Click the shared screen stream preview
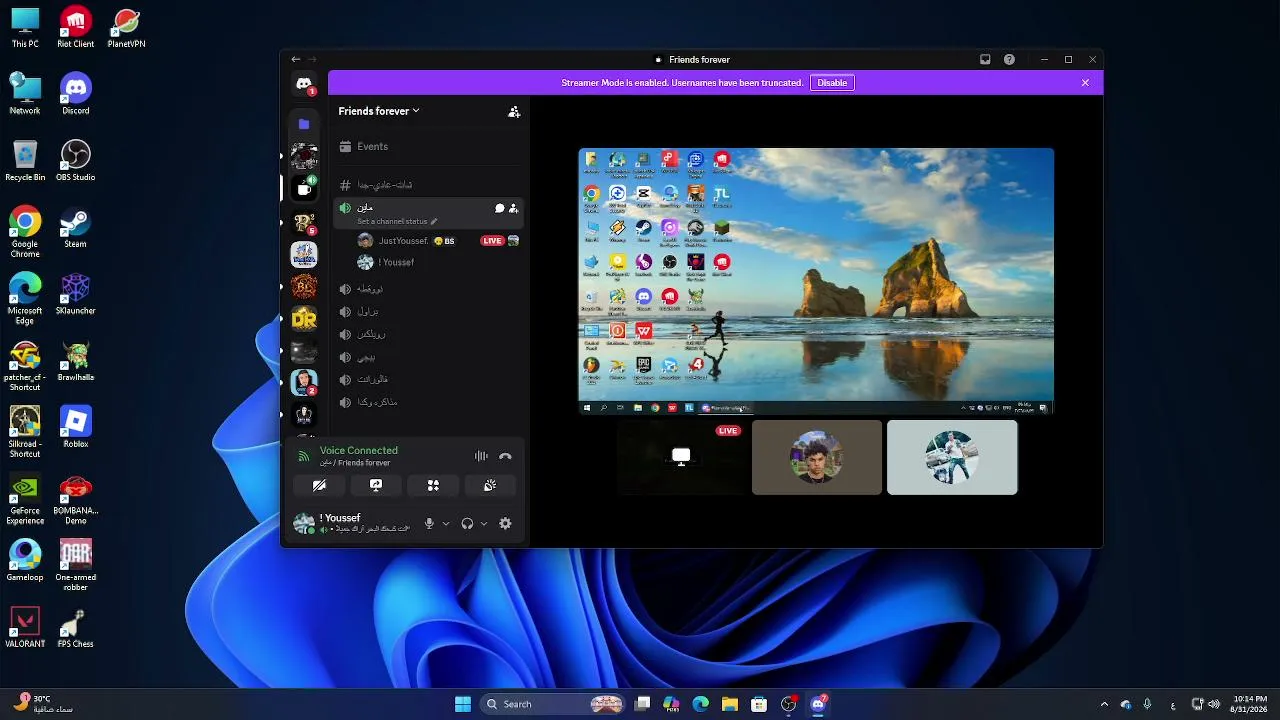The height and width of the screenshot is (720, 1280). 816,281
